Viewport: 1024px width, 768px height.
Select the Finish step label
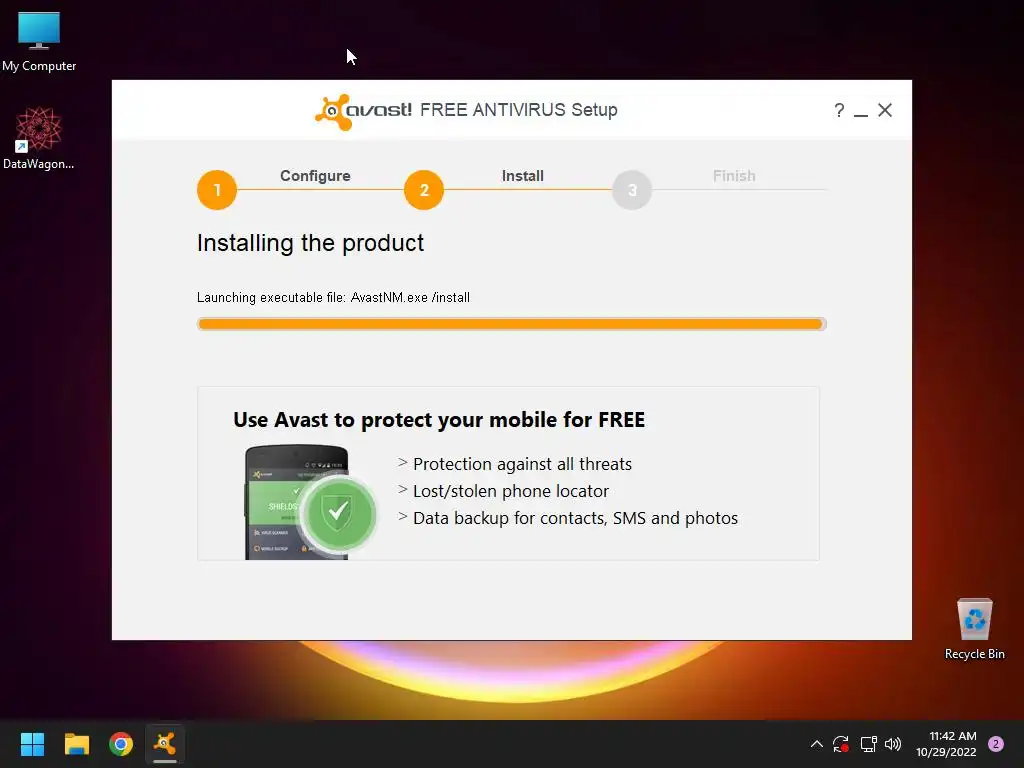pos(734,176)
